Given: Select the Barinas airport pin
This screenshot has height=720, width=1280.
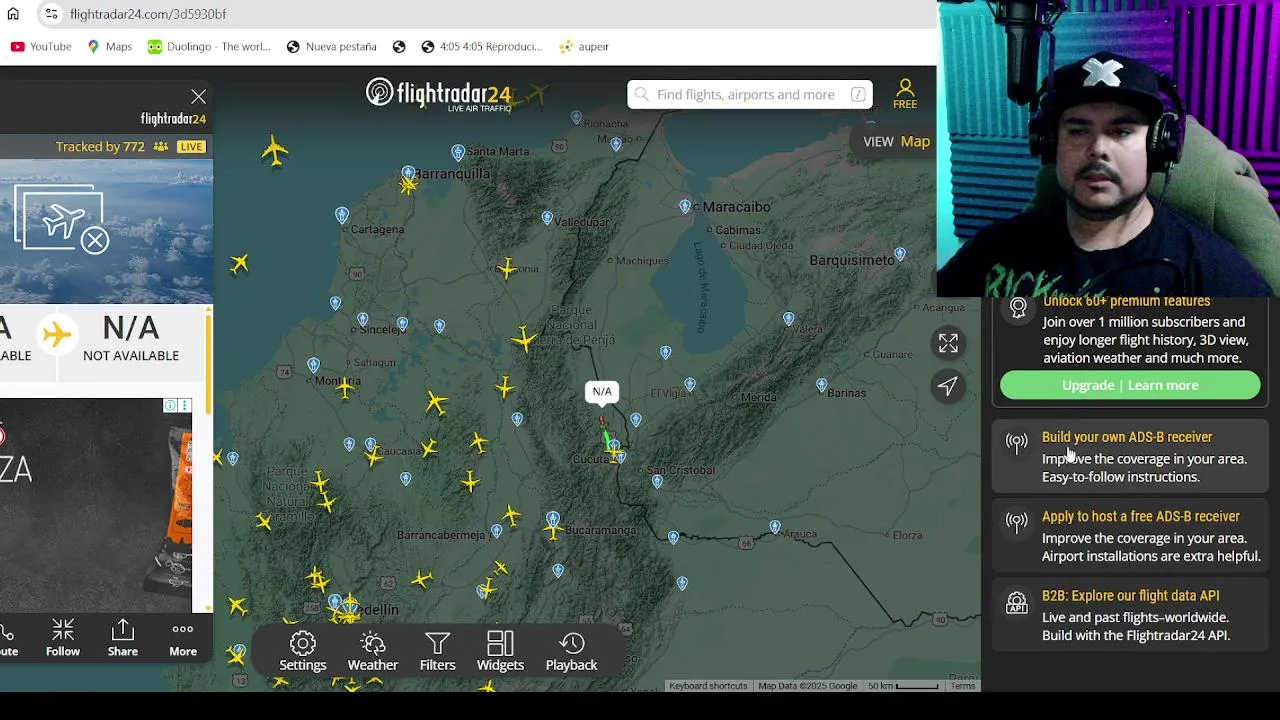Looking at the screenshot, I should pos(821,385).
